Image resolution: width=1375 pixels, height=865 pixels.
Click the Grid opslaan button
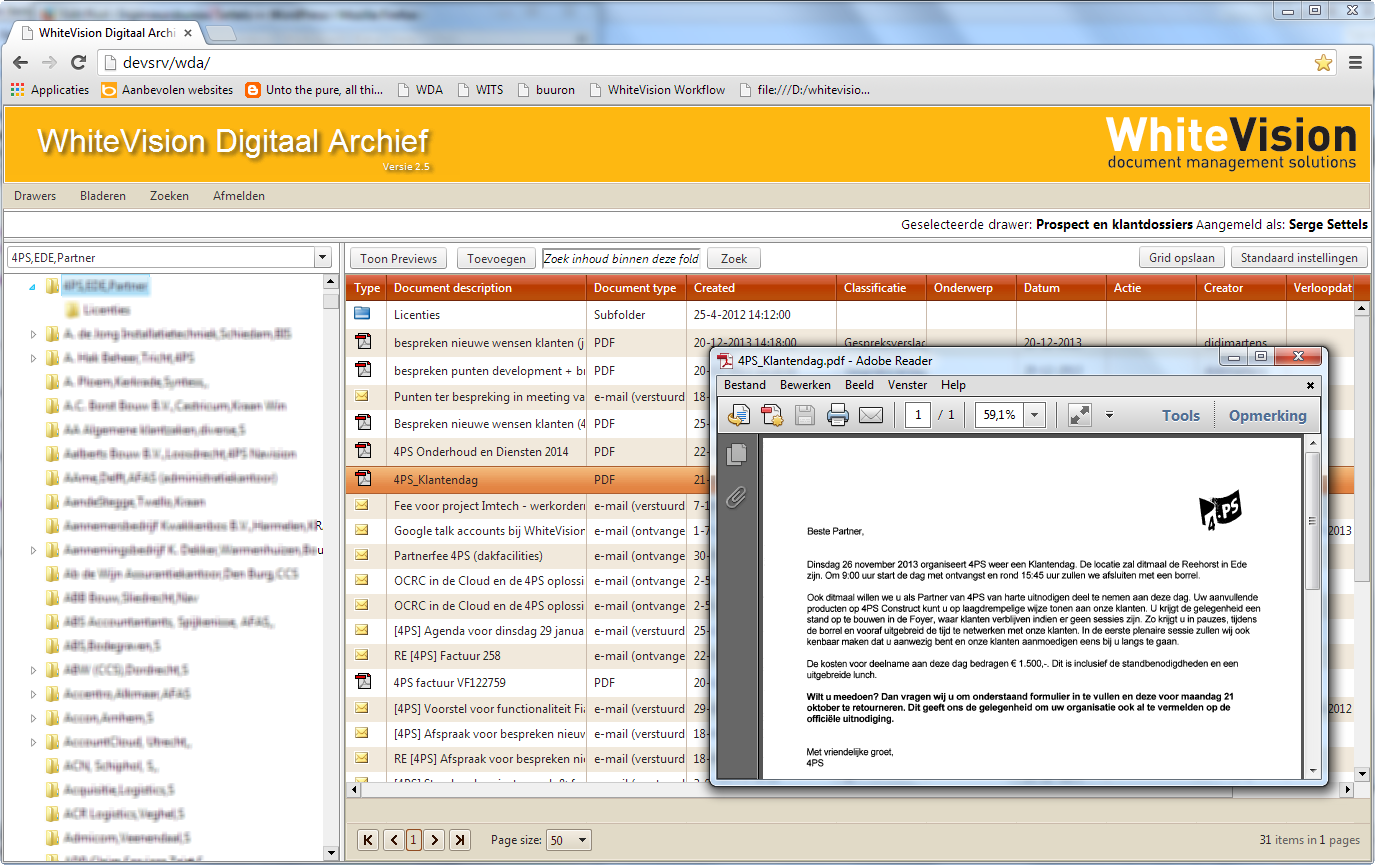(x=1181, y=258)
